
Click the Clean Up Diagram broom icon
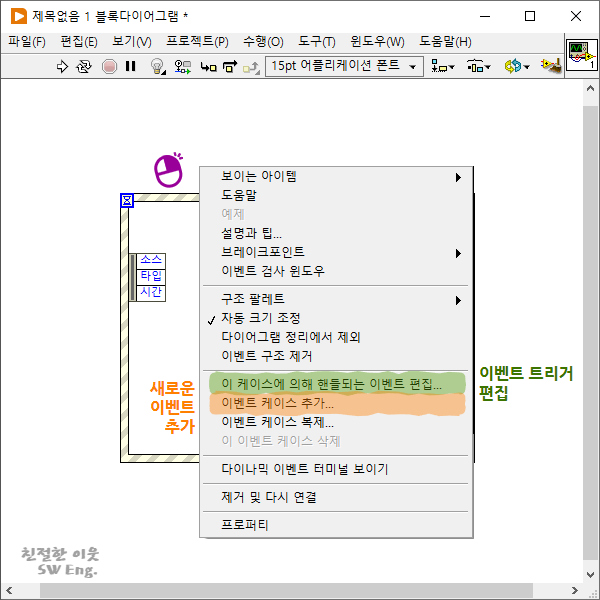click(551, 66)
